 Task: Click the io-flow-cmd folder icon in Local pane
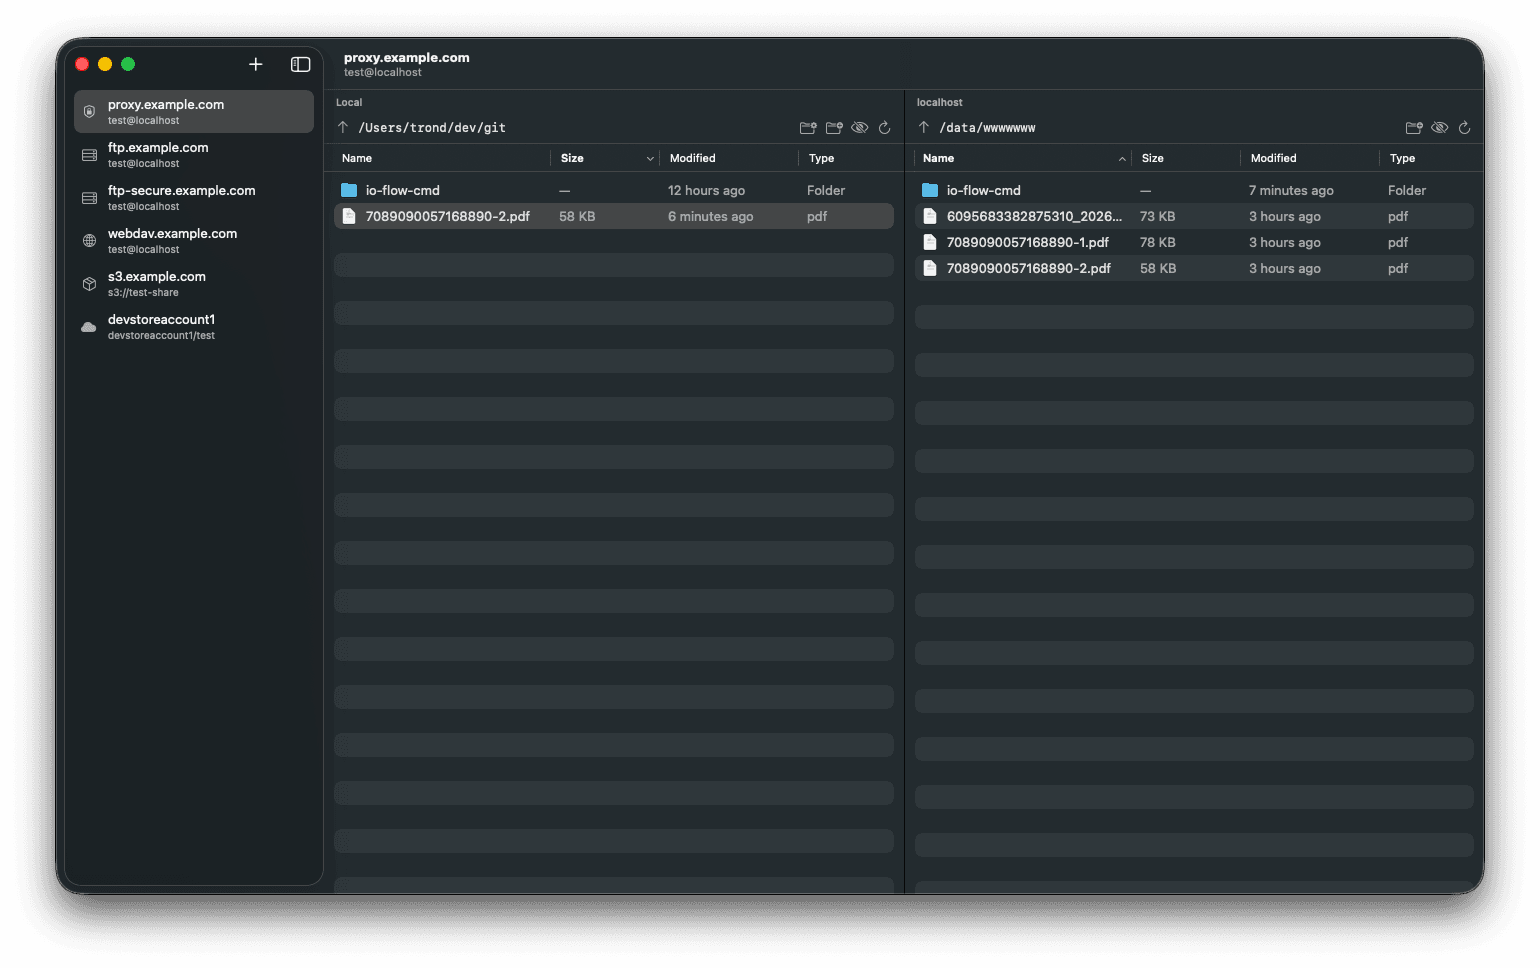click(349, 190)
